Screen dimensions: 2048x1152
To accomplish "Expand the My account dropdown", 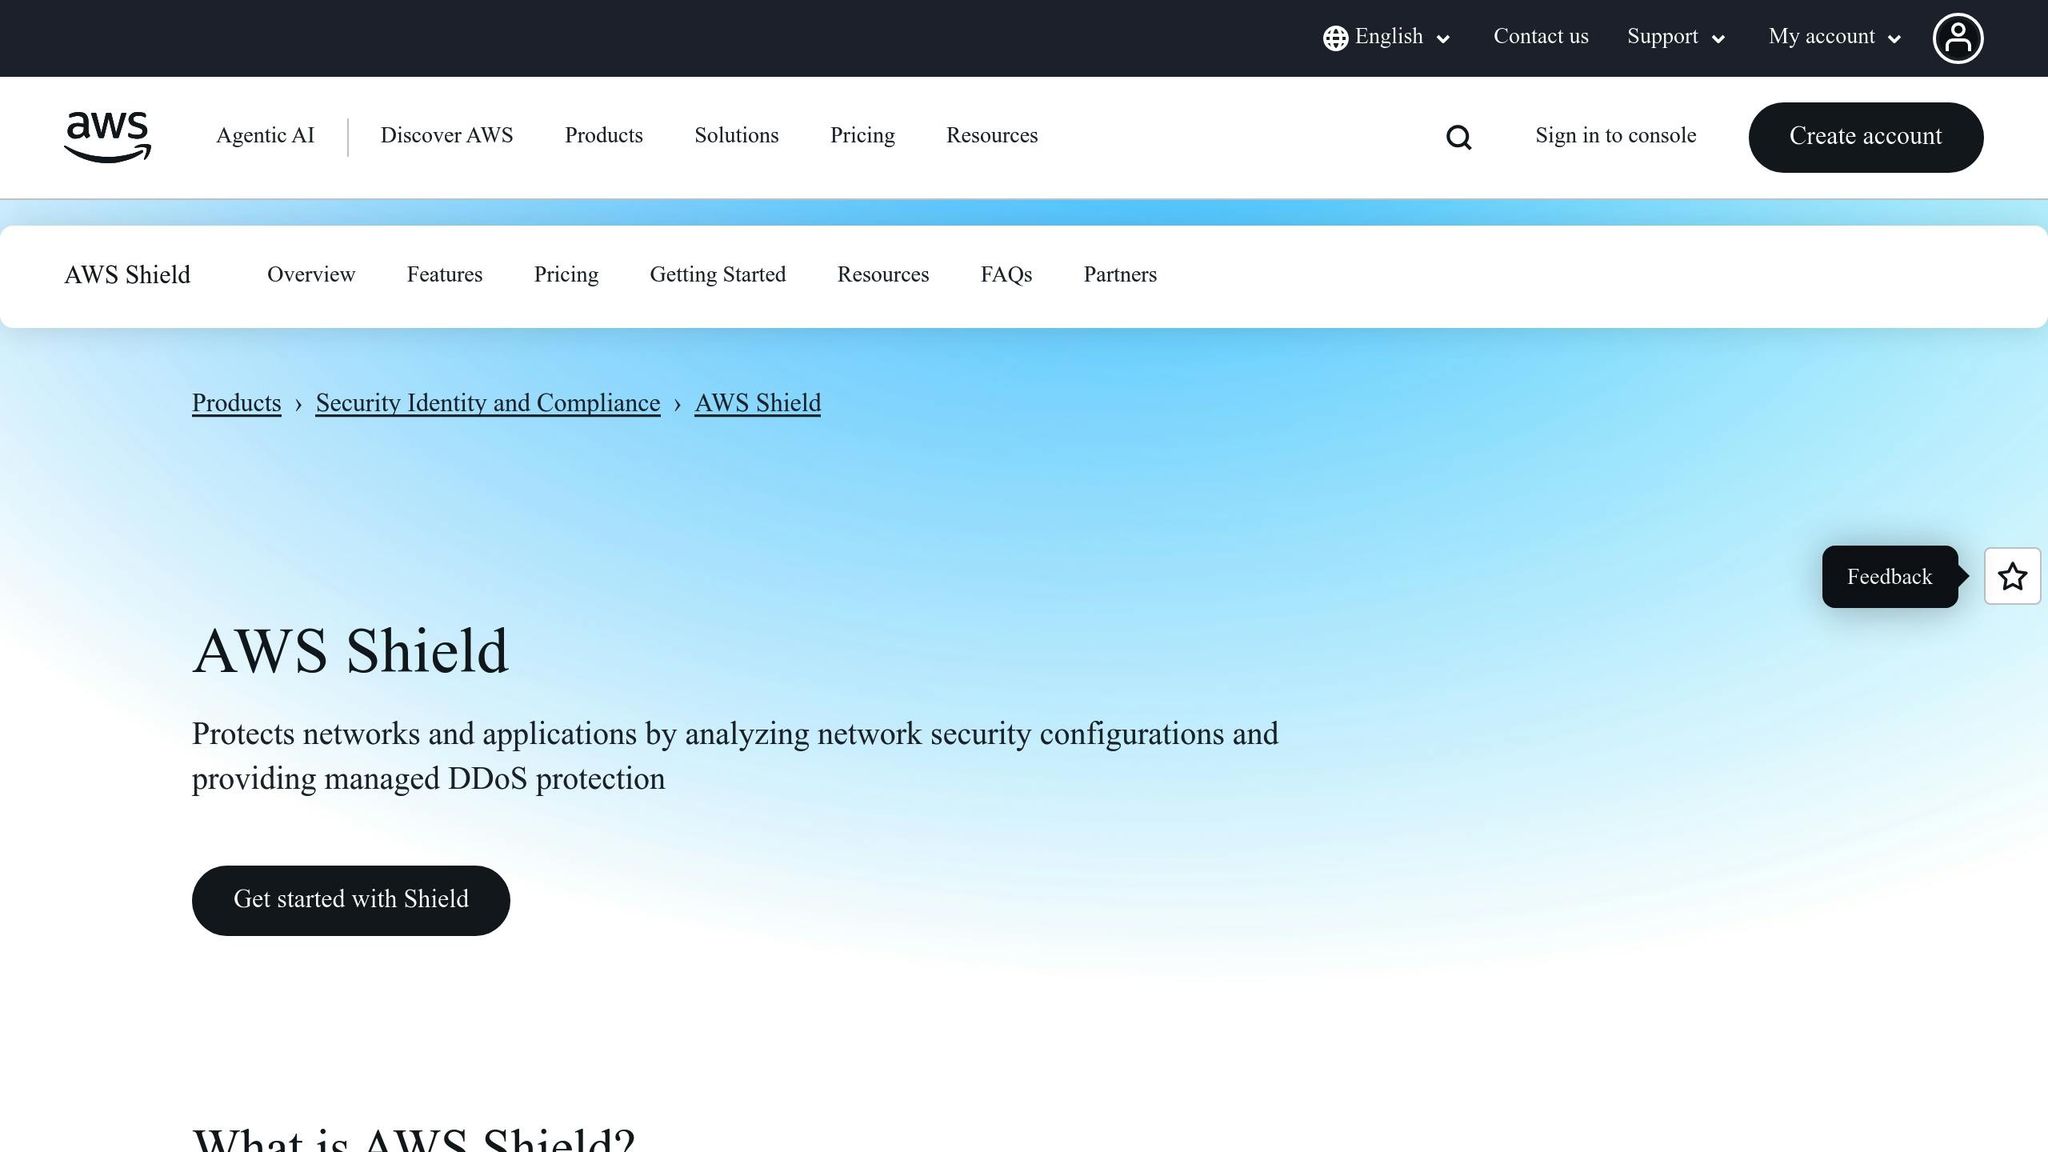I will [1834, 37].
